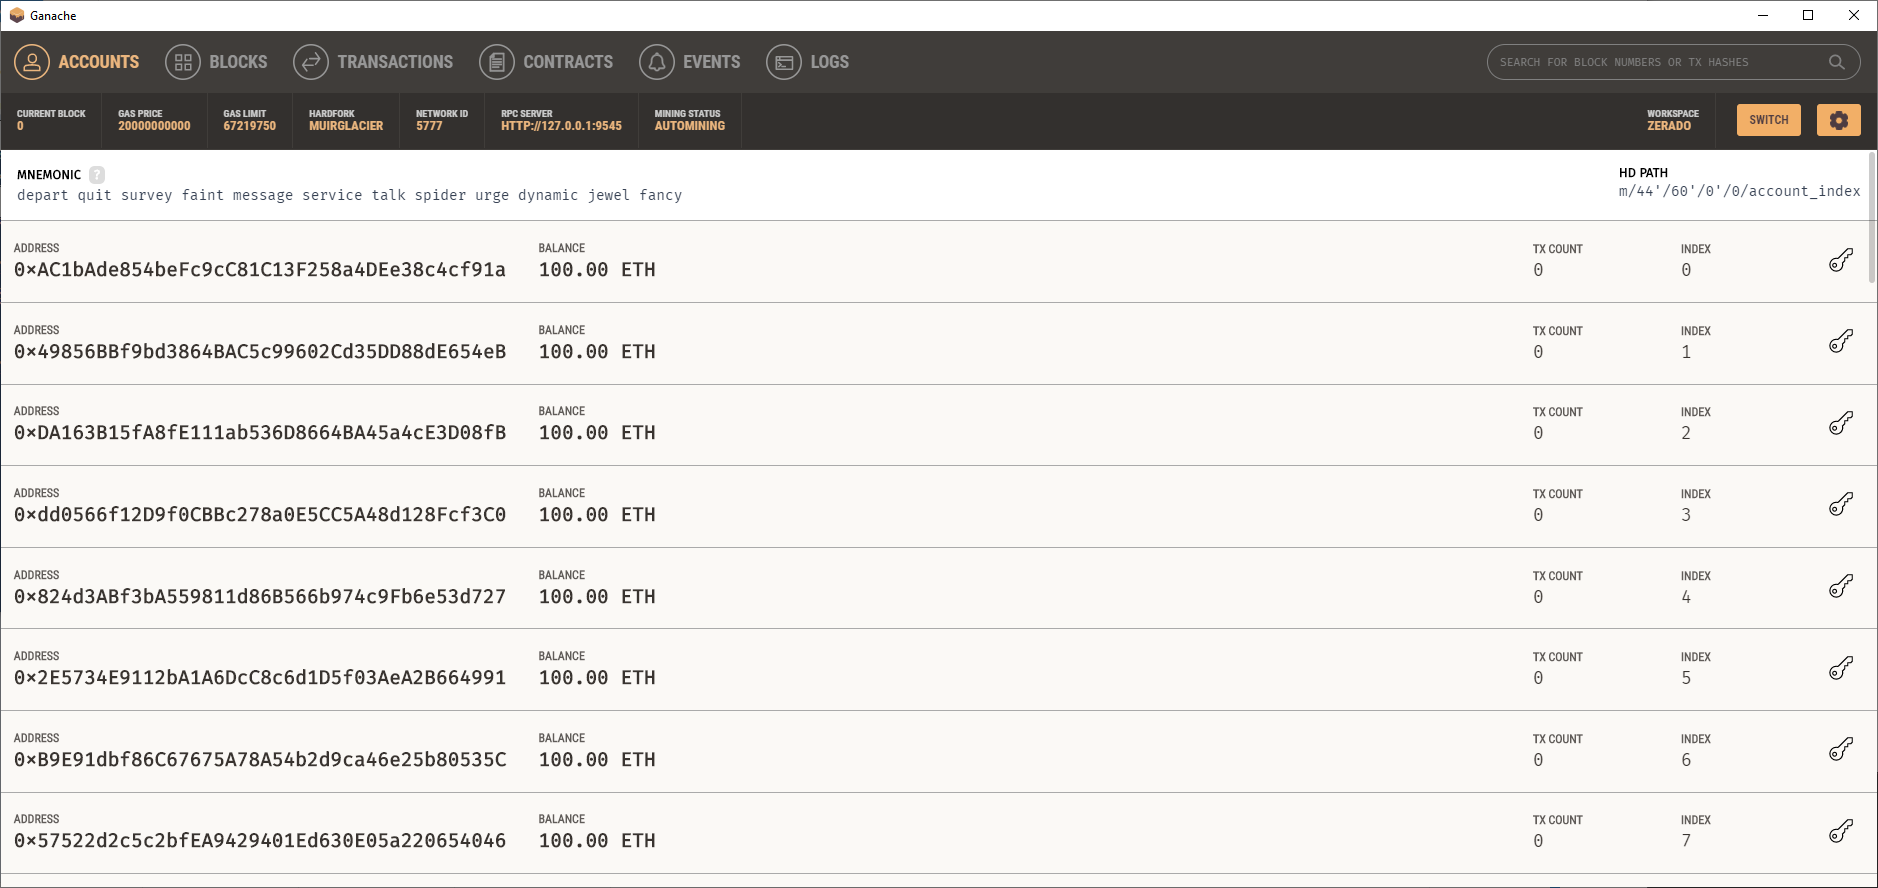Open the Events tab
The image size is (1878, 888).
pyautogui.click(x=690, y=62)
